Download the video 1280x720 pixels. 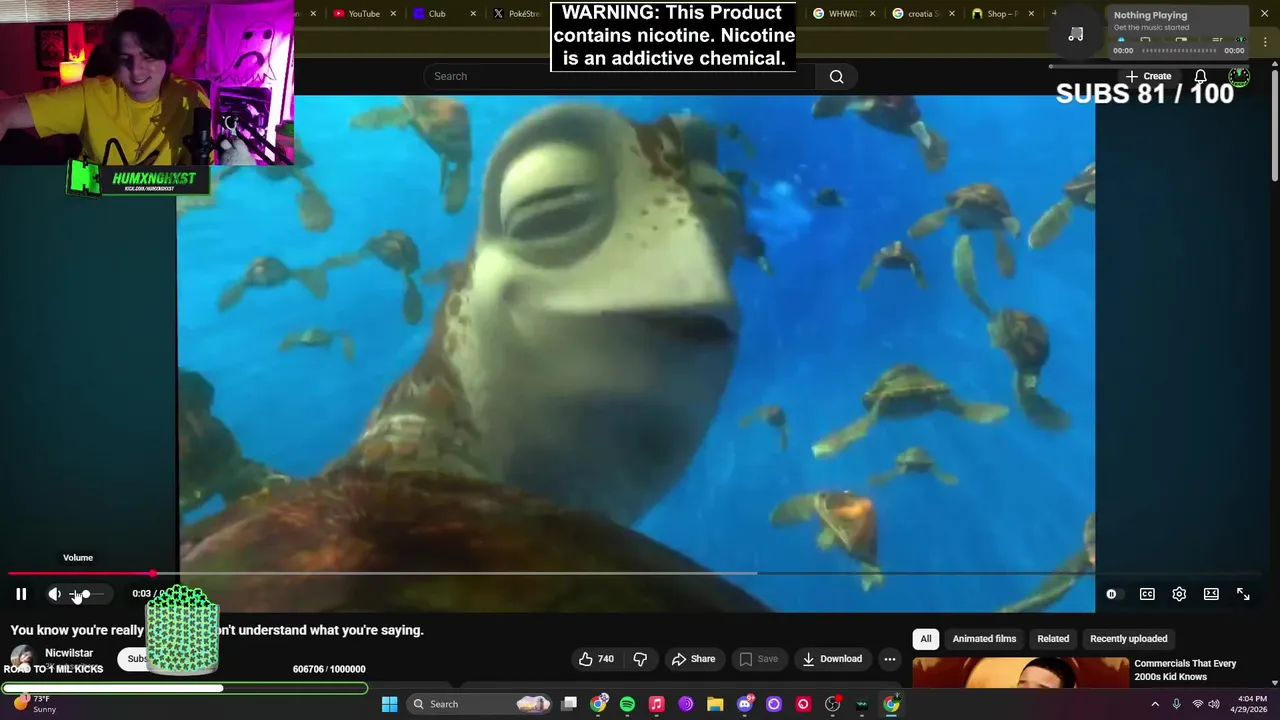point(832,659)
